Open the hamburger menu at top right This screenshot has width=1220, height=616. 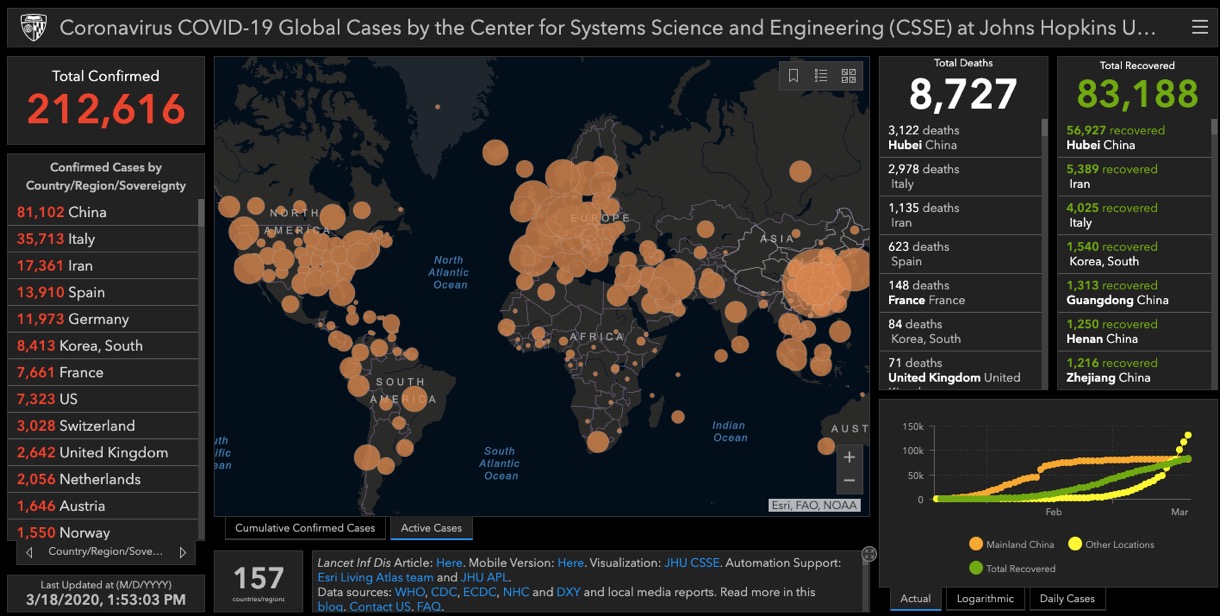[x=1200, y=27]
